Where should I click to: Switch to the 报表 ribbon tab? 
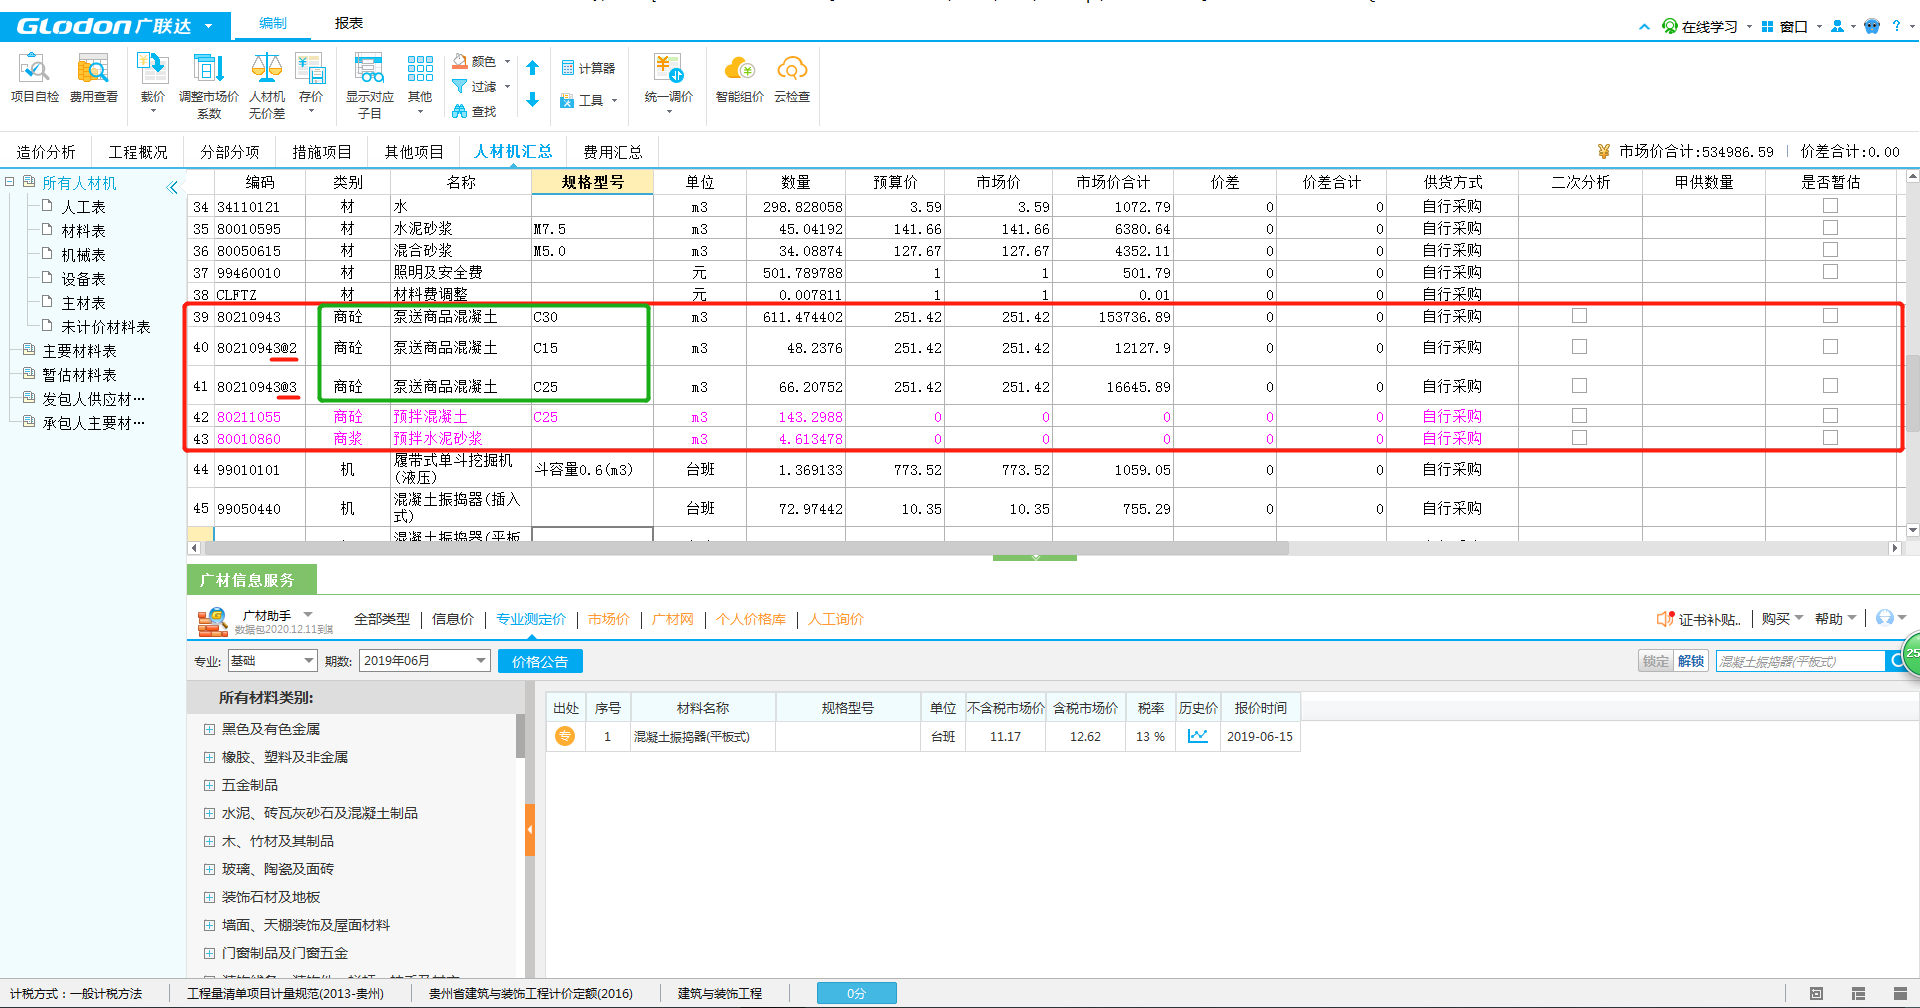pyautogui.click(x=349, y=23)
